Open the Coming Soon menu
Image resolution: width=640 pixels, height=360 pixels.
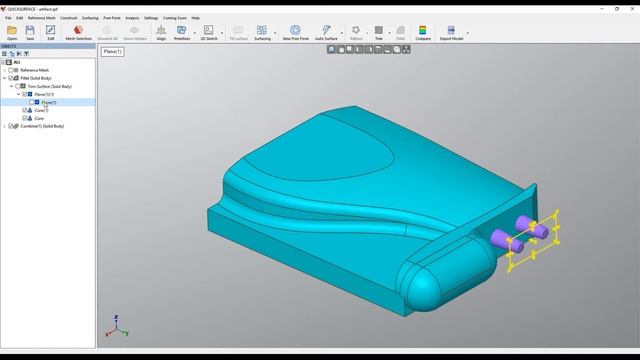(175, 18)
